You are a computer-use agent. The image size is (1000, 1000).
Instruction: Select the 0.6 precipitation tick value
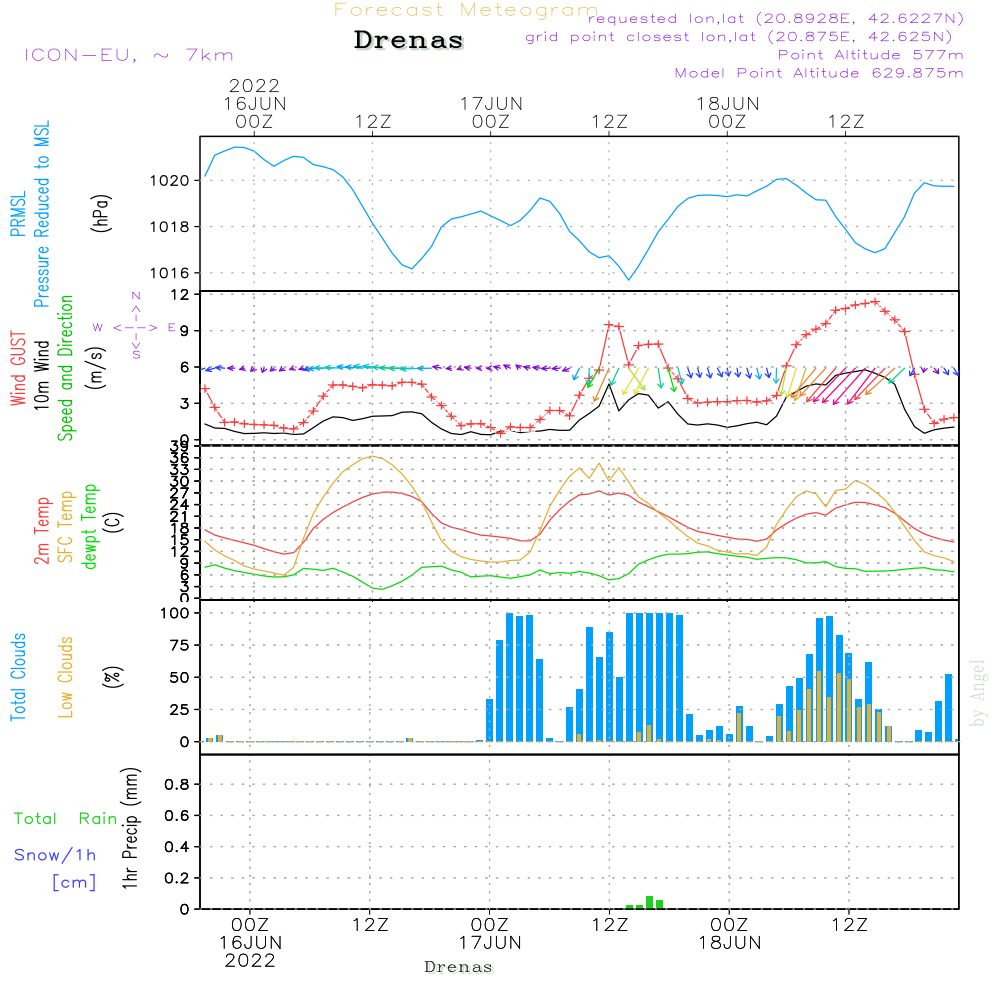[x=177, y=816]
